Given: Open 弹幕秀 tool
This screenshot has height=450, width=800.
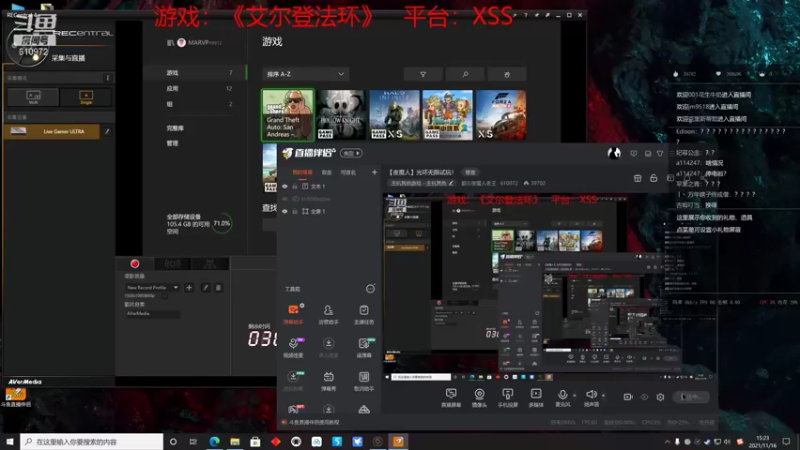Looking at the screenshot, I should (329, 381).
